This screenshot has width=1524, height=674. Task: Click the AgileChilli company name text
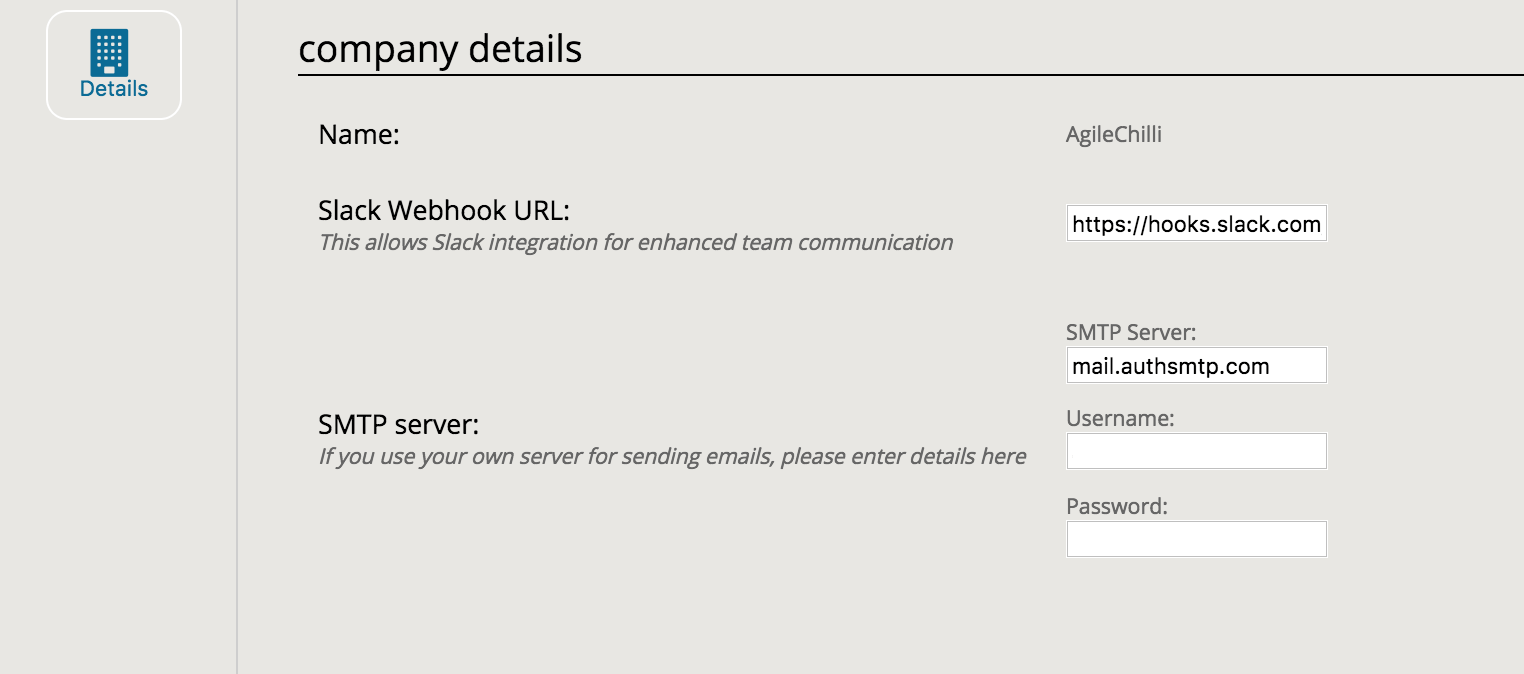point(1113,134)
